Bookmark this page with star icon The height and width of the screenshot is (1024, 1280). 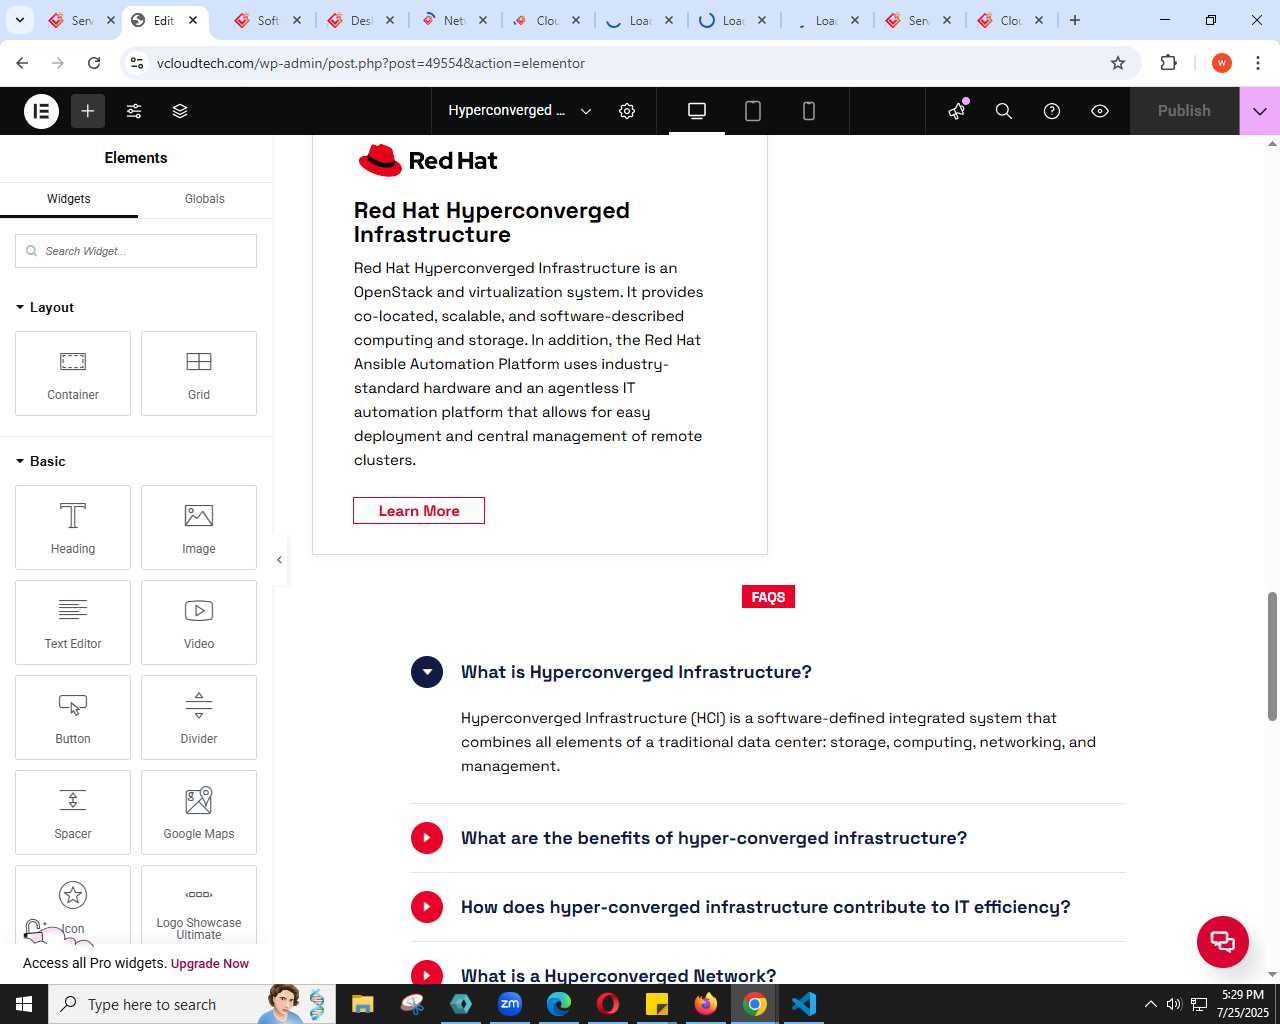tap(1118, 63)
